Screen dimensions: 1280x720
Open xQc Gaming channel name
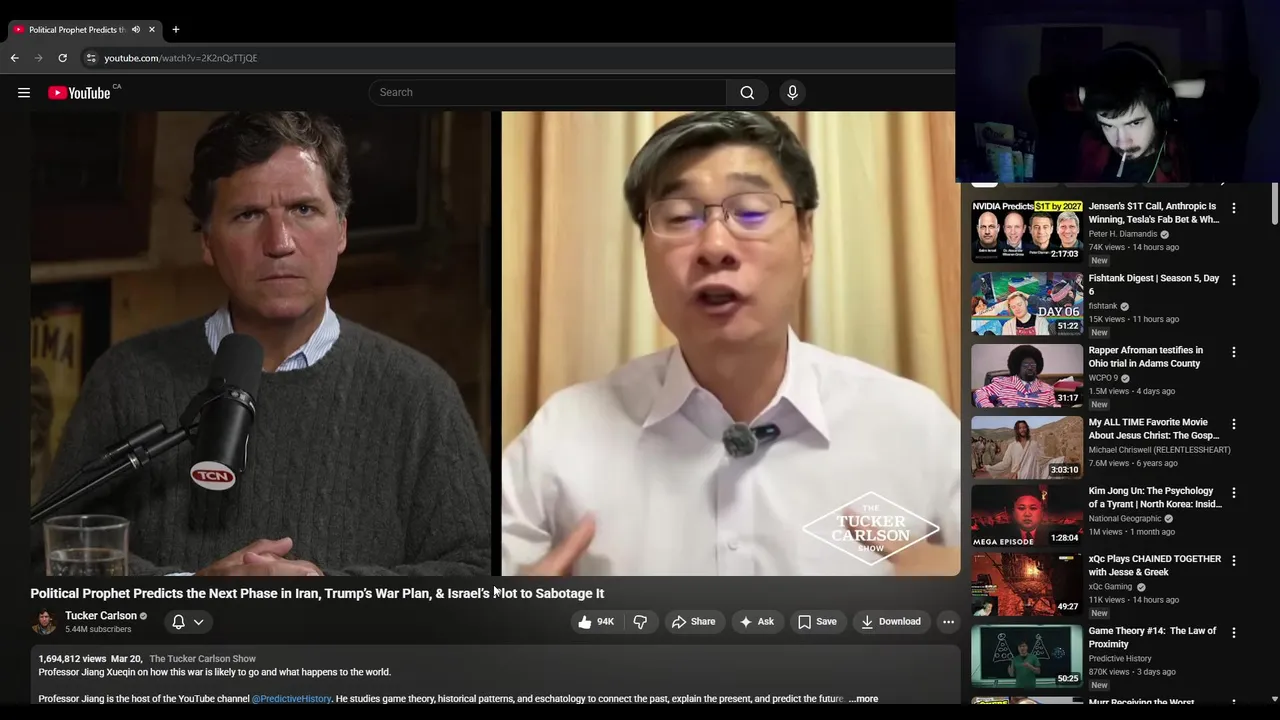1110,587
